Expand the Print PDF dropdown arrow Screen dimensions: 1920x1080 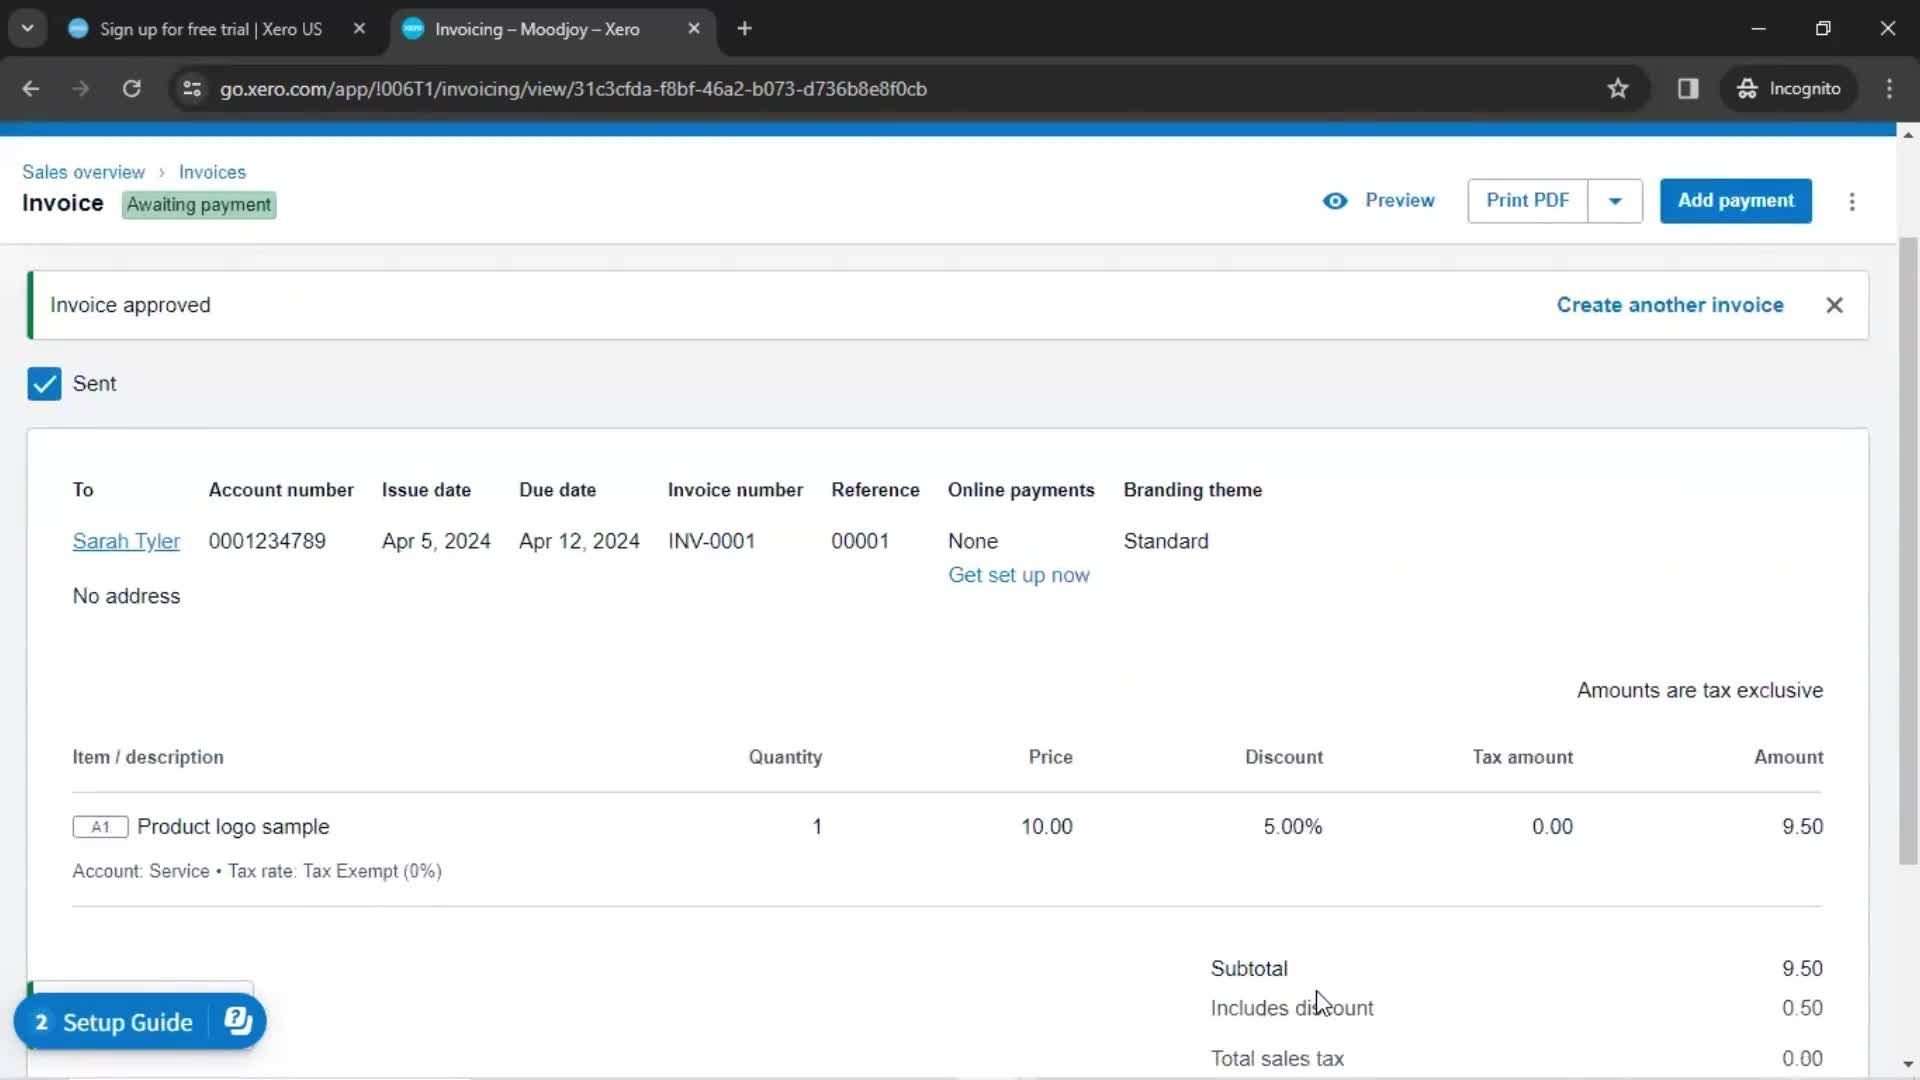pyautogui.click(x=1615, y=200)
